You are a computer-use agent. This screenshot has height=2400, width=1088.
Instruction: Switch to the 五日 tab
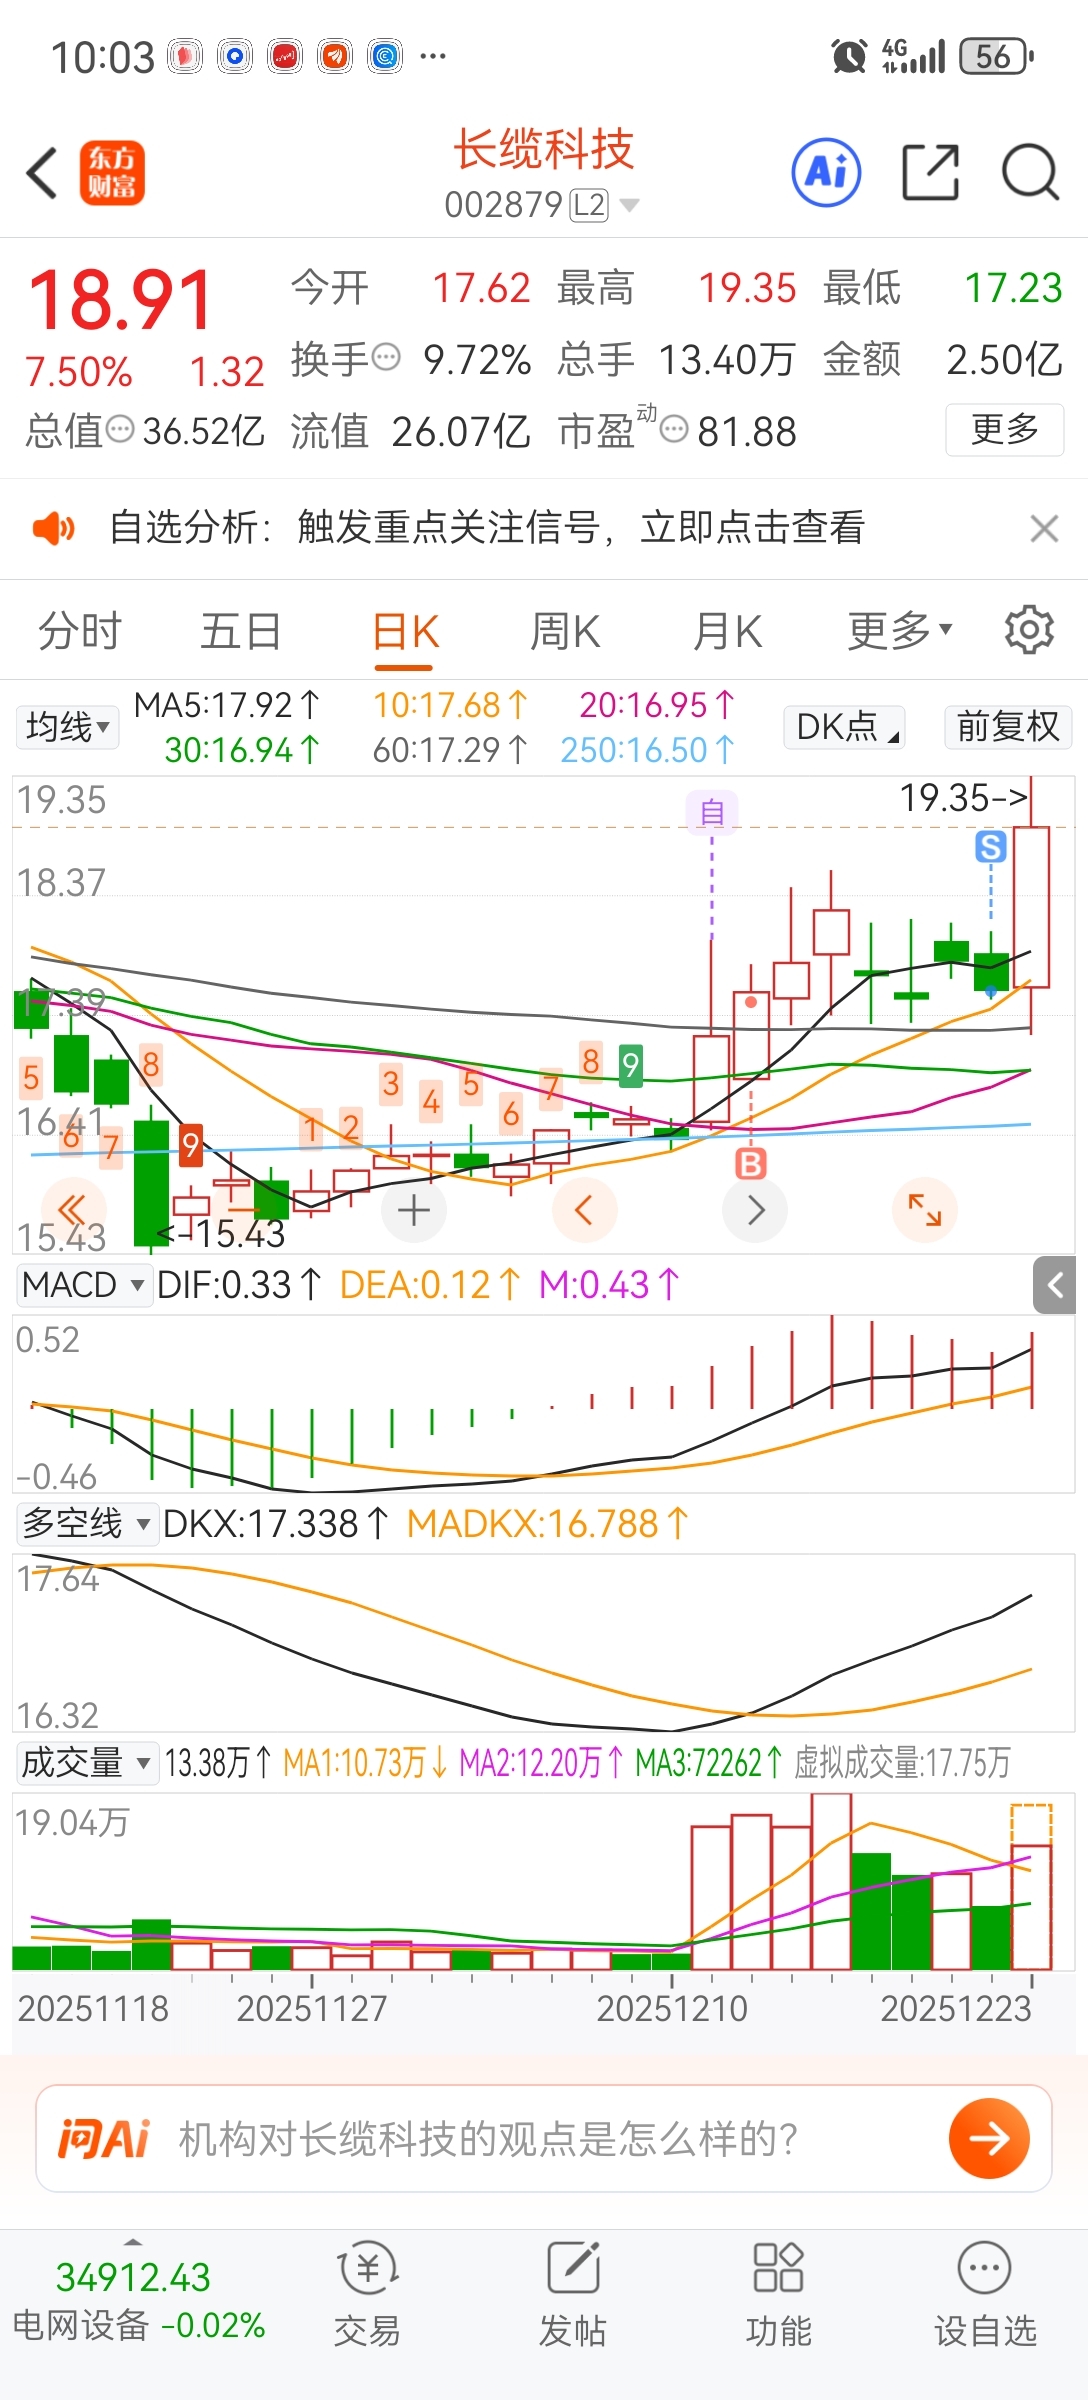(x=241, y=630)
